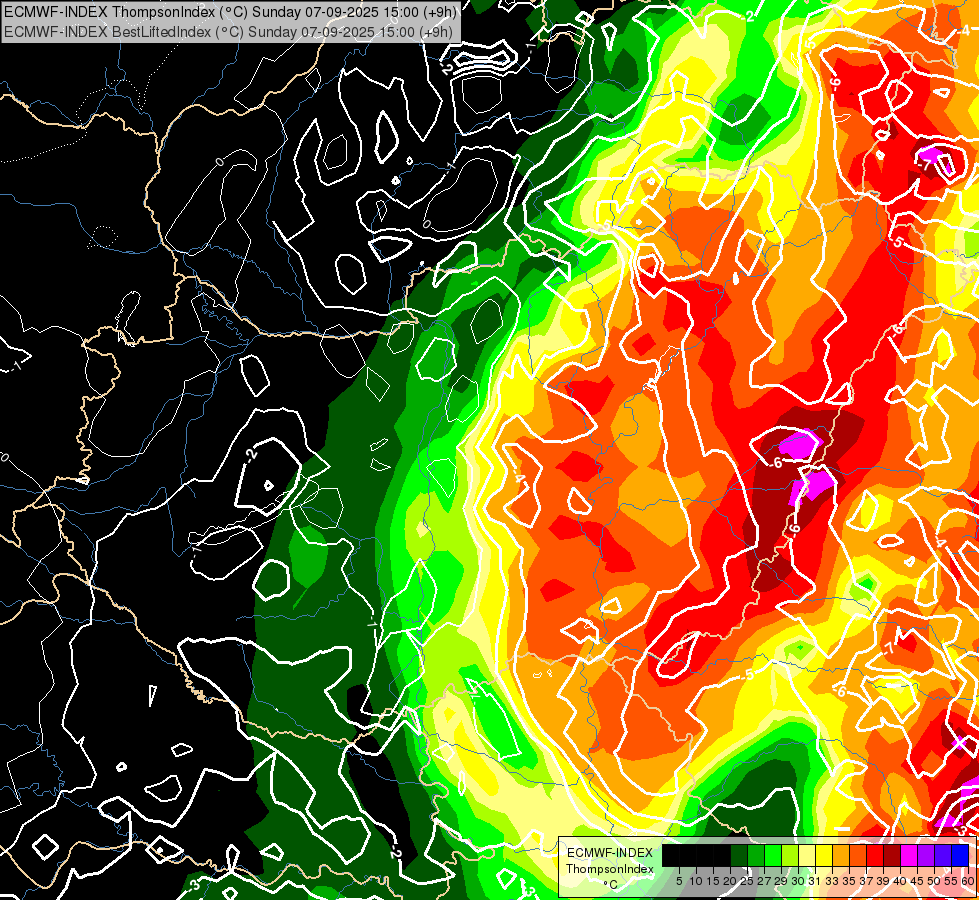
Task: Click the legend tick value 5
Action: tap(679, 881)
